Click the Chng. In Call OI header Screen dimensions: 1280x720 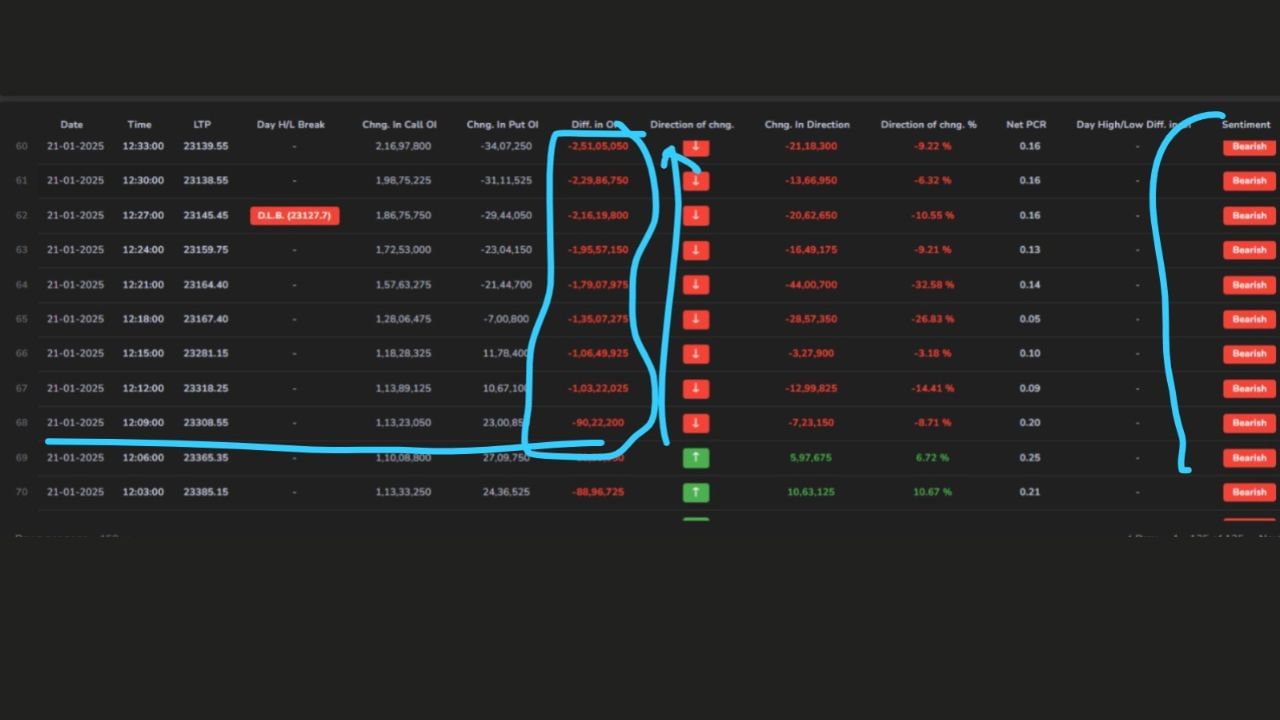click(x=399, y=125)
